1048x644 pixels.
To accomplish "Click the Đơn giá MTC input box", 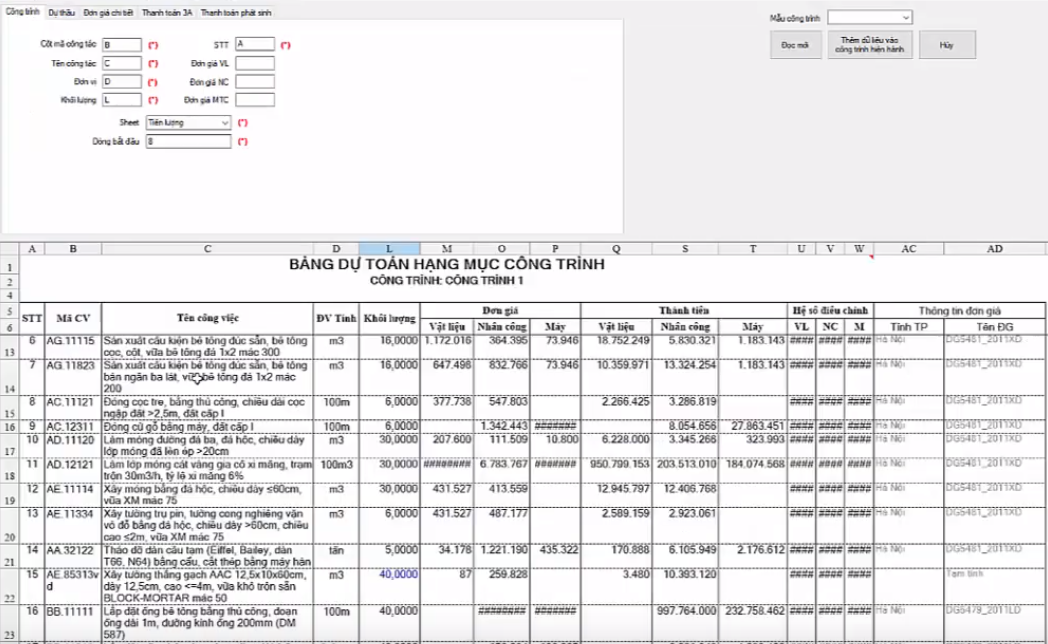I will (x=255, y=100).
